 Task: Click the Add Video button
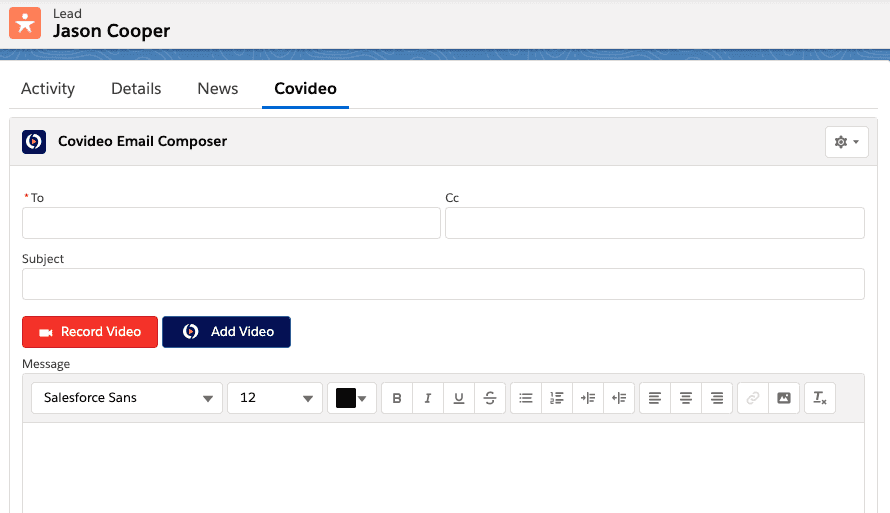pyautogui.click(x=226, y=332)
